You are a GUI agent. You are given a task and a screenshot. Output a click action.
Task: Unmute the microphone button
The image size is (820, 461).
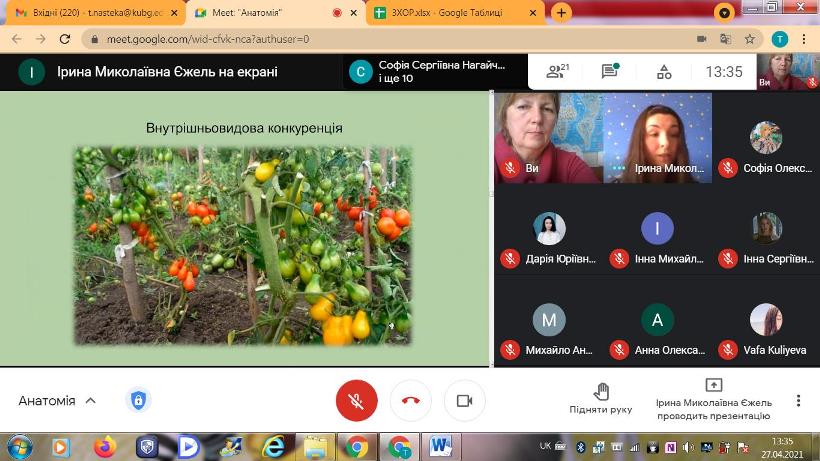(356, 401)
